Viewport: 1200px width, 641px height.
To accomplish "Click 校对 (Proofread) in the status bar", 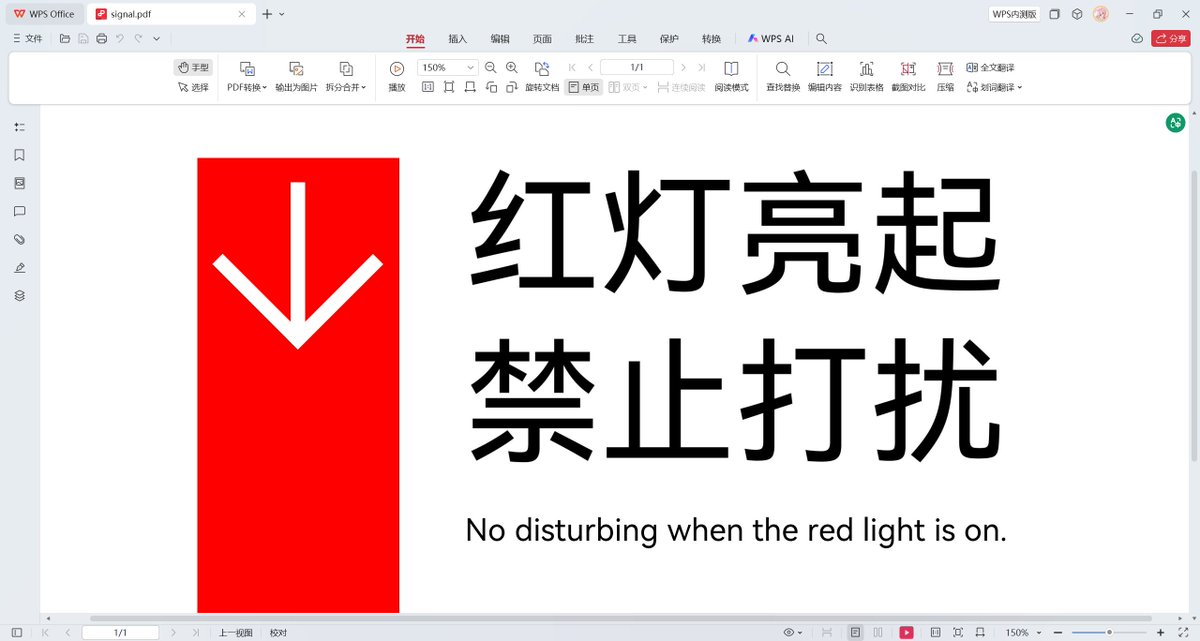I will pyautogui.click(x=277, y=631).
